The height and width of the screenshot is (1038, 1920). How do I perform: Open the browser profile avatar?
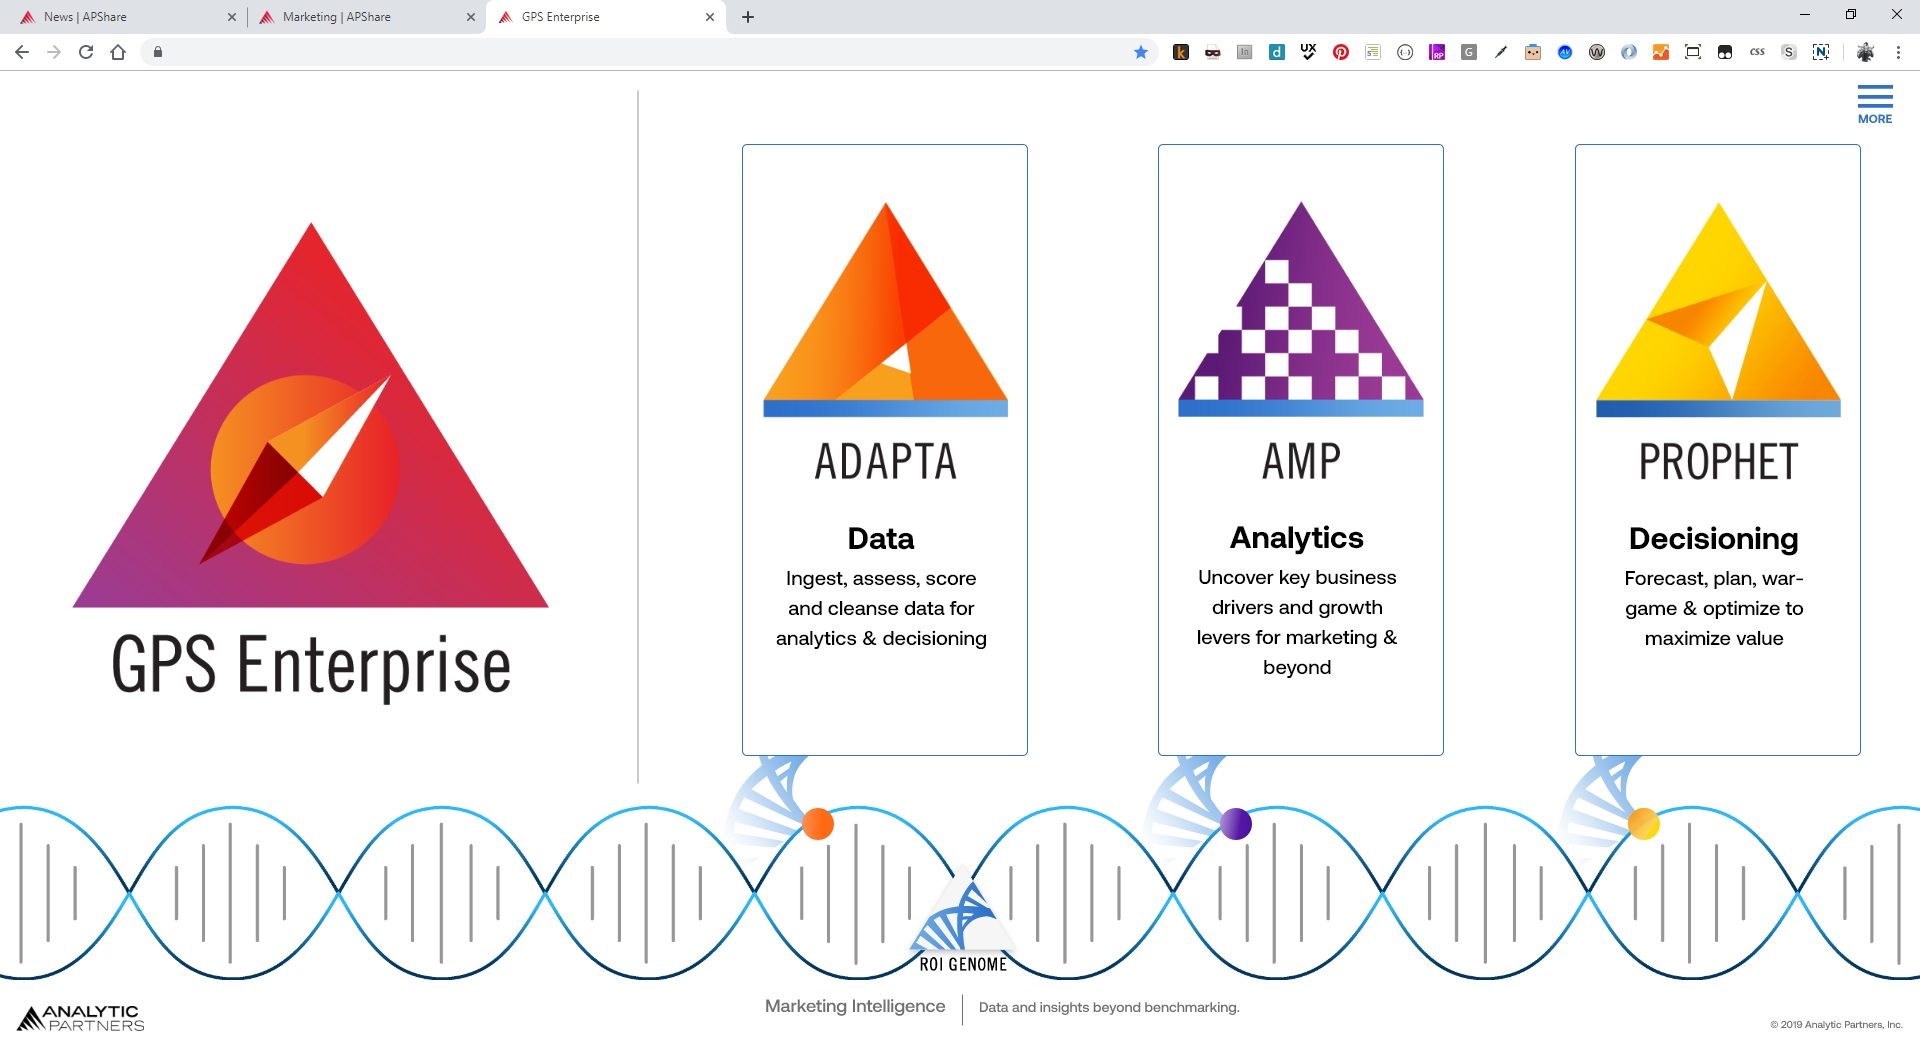[x=1866, y=52]
